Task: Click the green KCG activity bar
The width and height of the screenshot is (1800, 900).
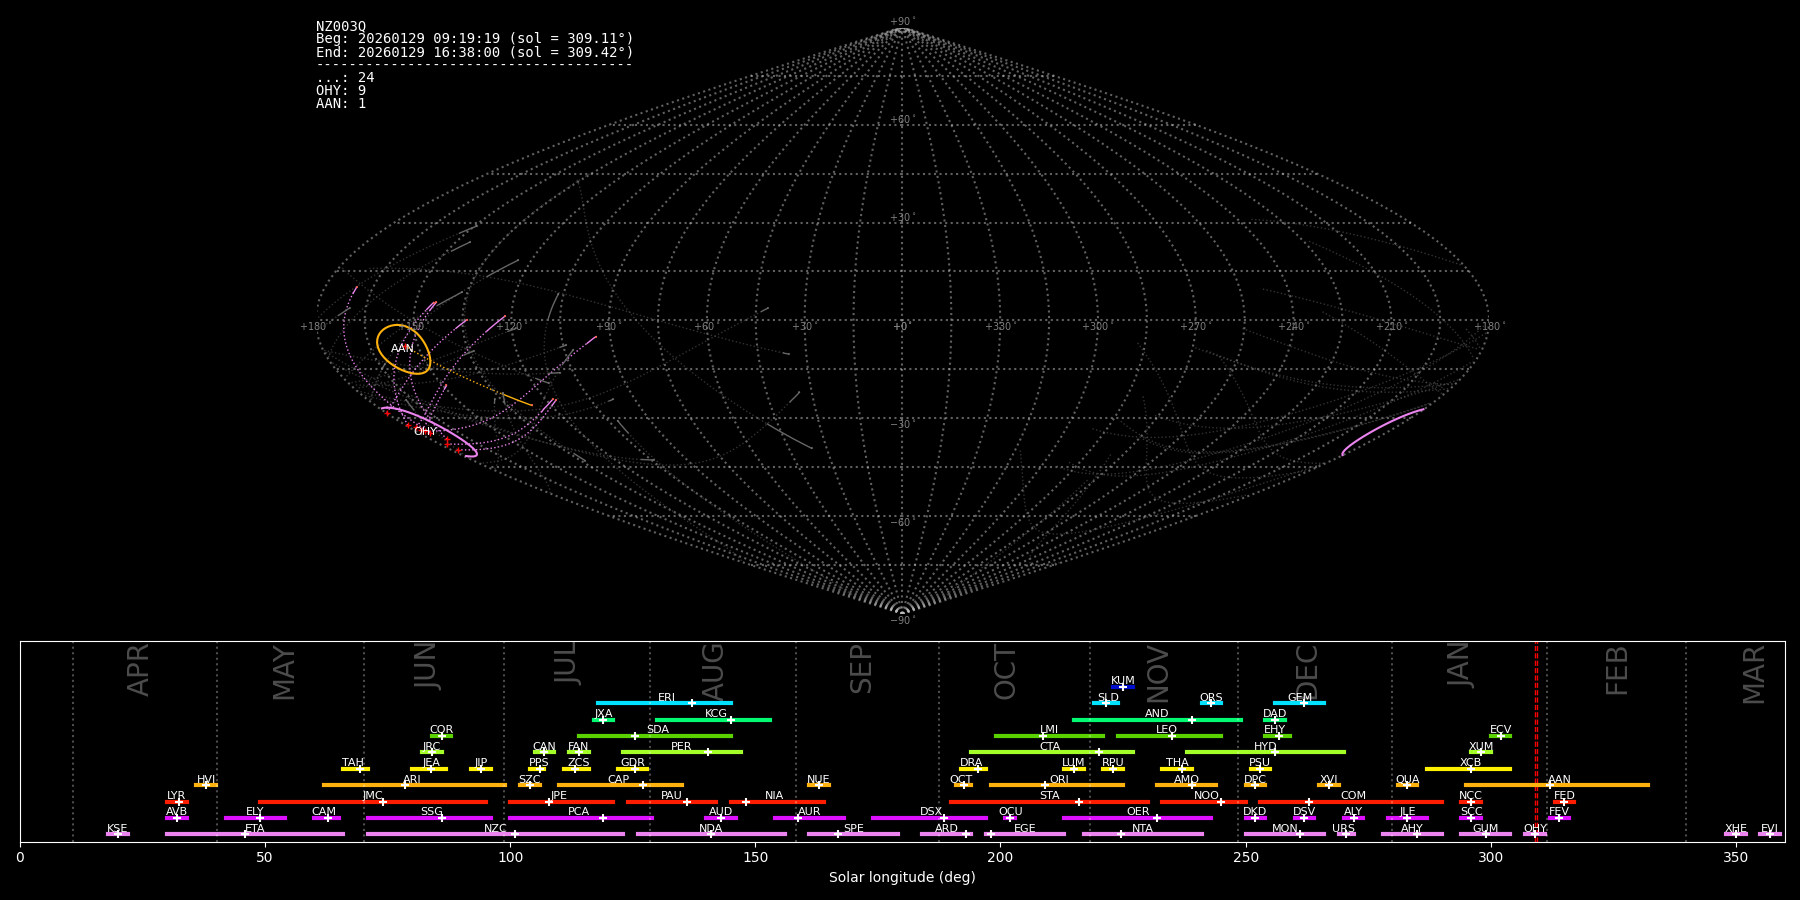Action: pos(713,720)
